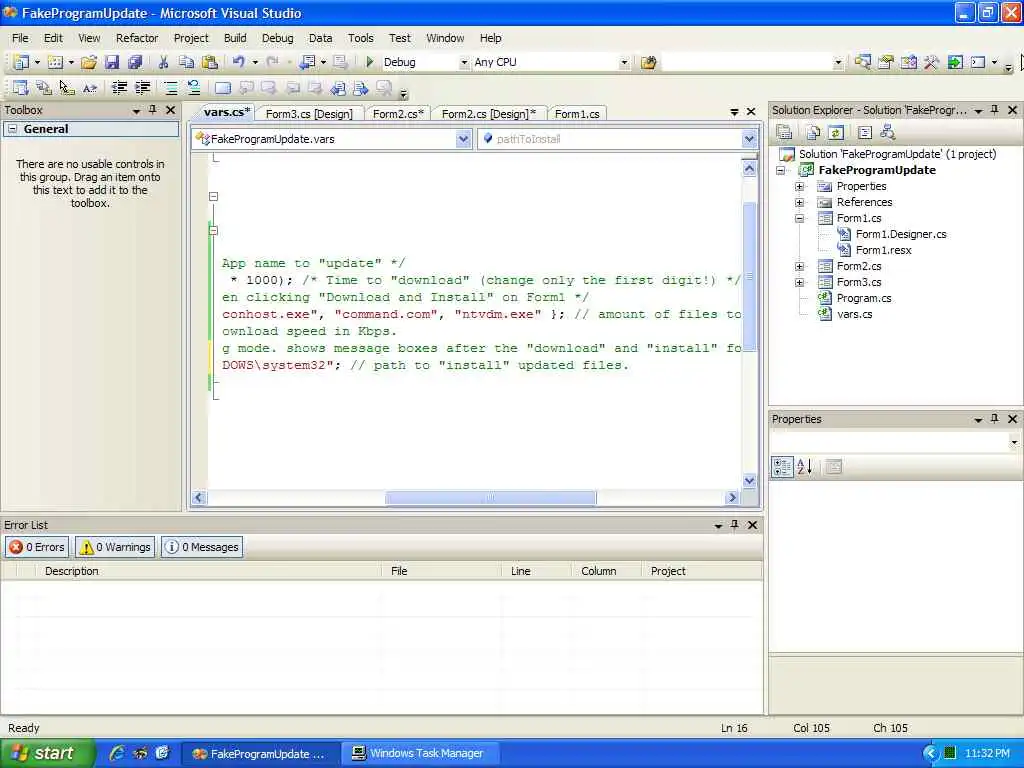This screenshot has height=768, width=1024.
Task: Click the Open File folder icon
Action: click(x=89, y=63)
